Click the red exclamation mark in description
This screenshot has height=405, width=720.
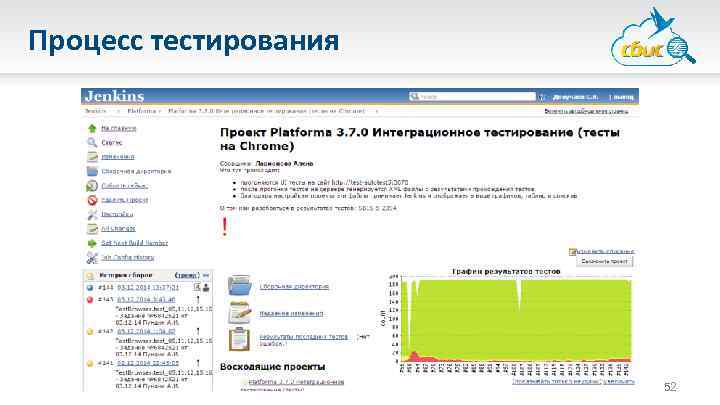(225, 226)
